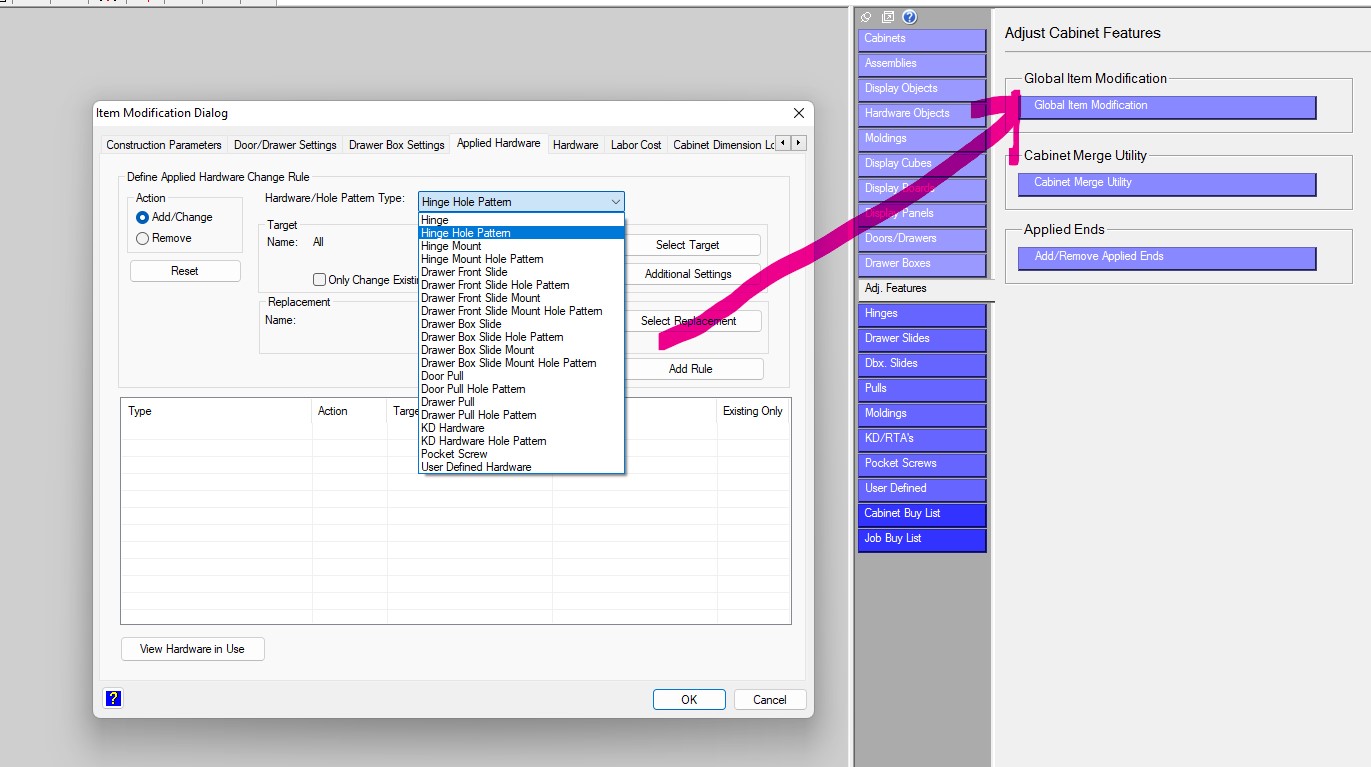Select the Remove action radio button
This screenshot has width=1371, height=767.
143,238
